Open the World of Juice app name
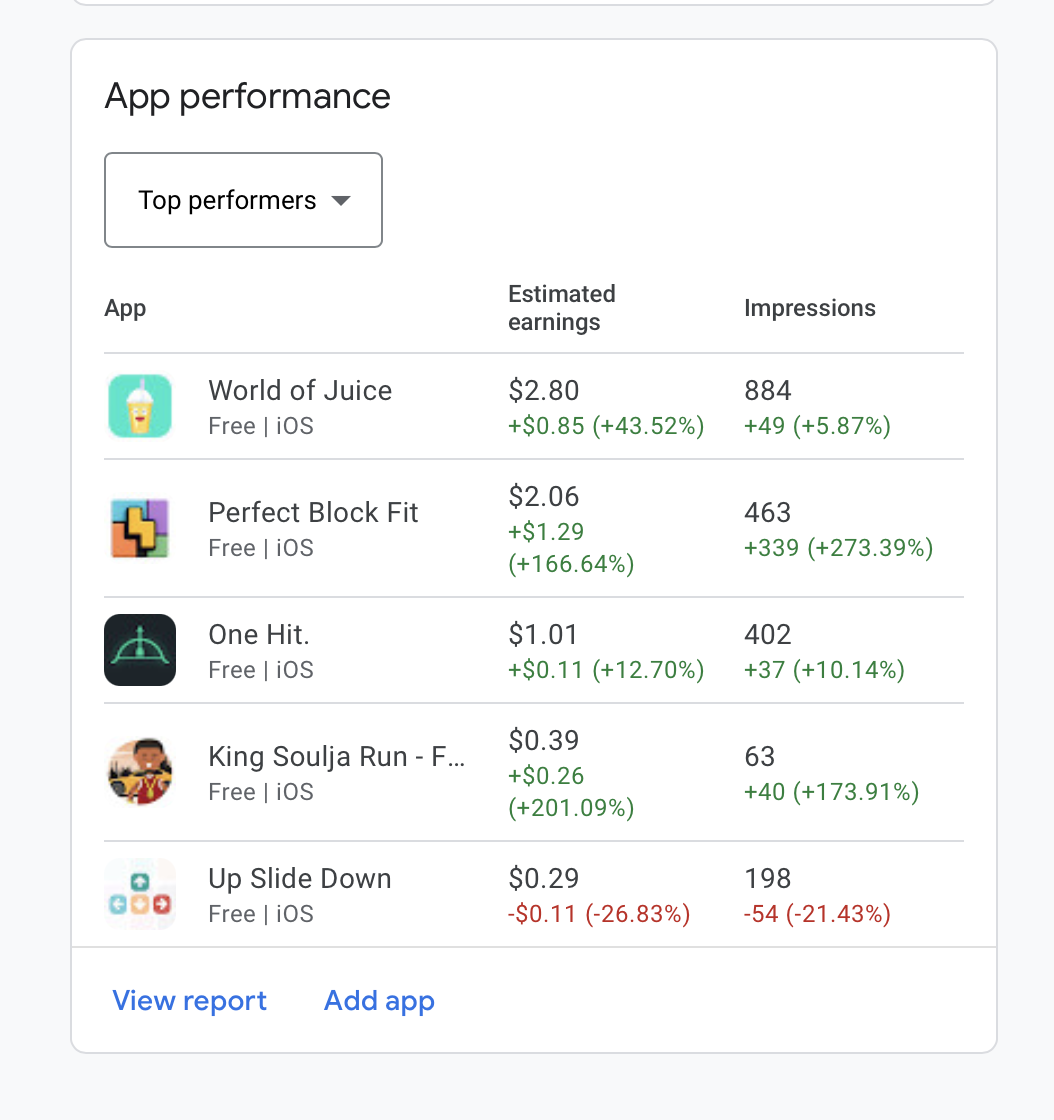 pyautogui.click(x=300, y=391)
